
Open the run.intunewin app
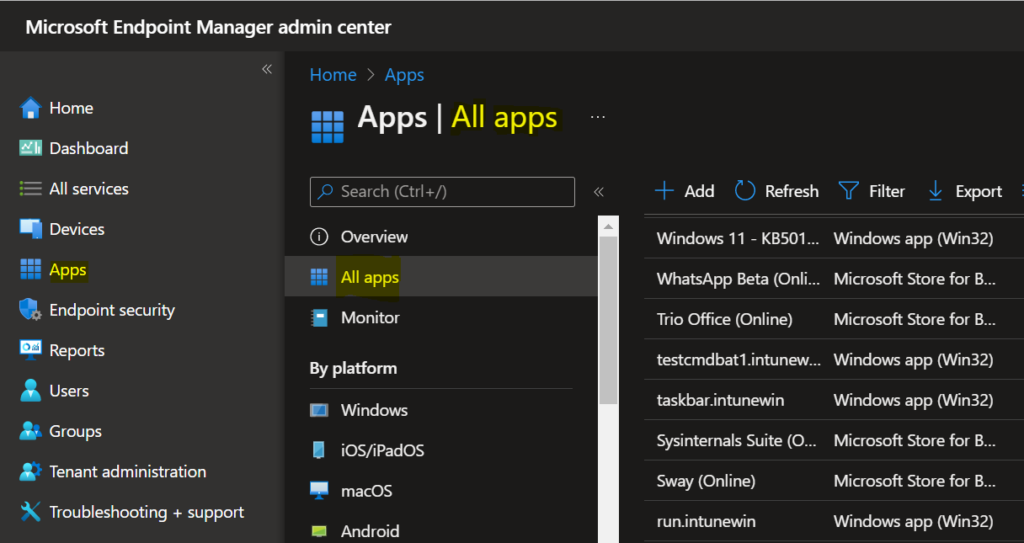tap(706, 521)
